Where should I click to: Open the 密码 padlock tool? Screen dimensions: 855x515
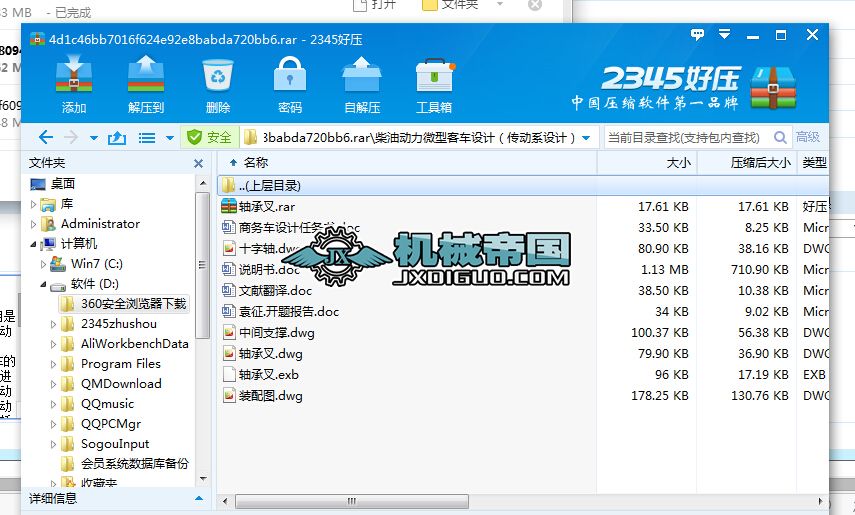pyautogui.click(x=290, y=75)
